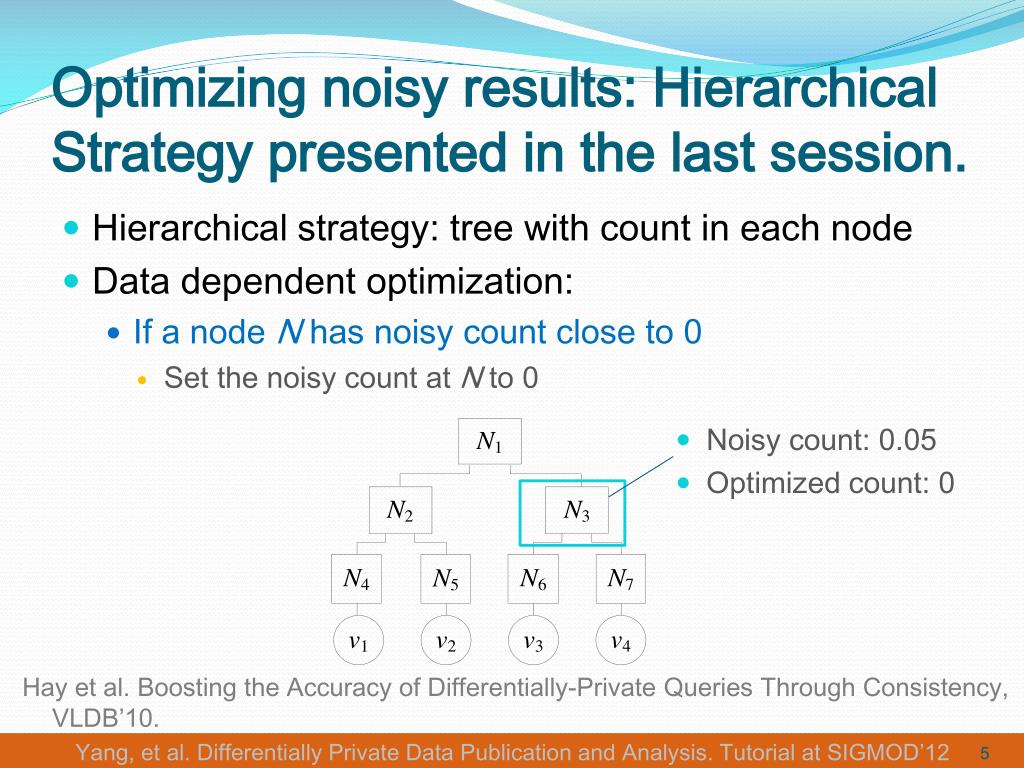Select the 'Hierarchical strategy' bullet line
This screenshot has width=1024, height=768.
pyautogui.click(x=502, y=229)
